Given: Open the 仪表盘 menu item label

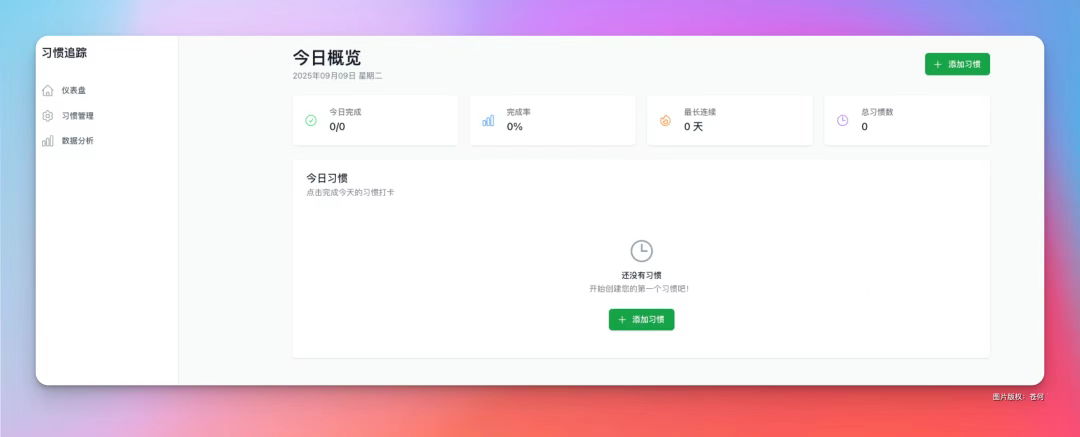Looking at the screenshot, I should click(x=74, y=90).
